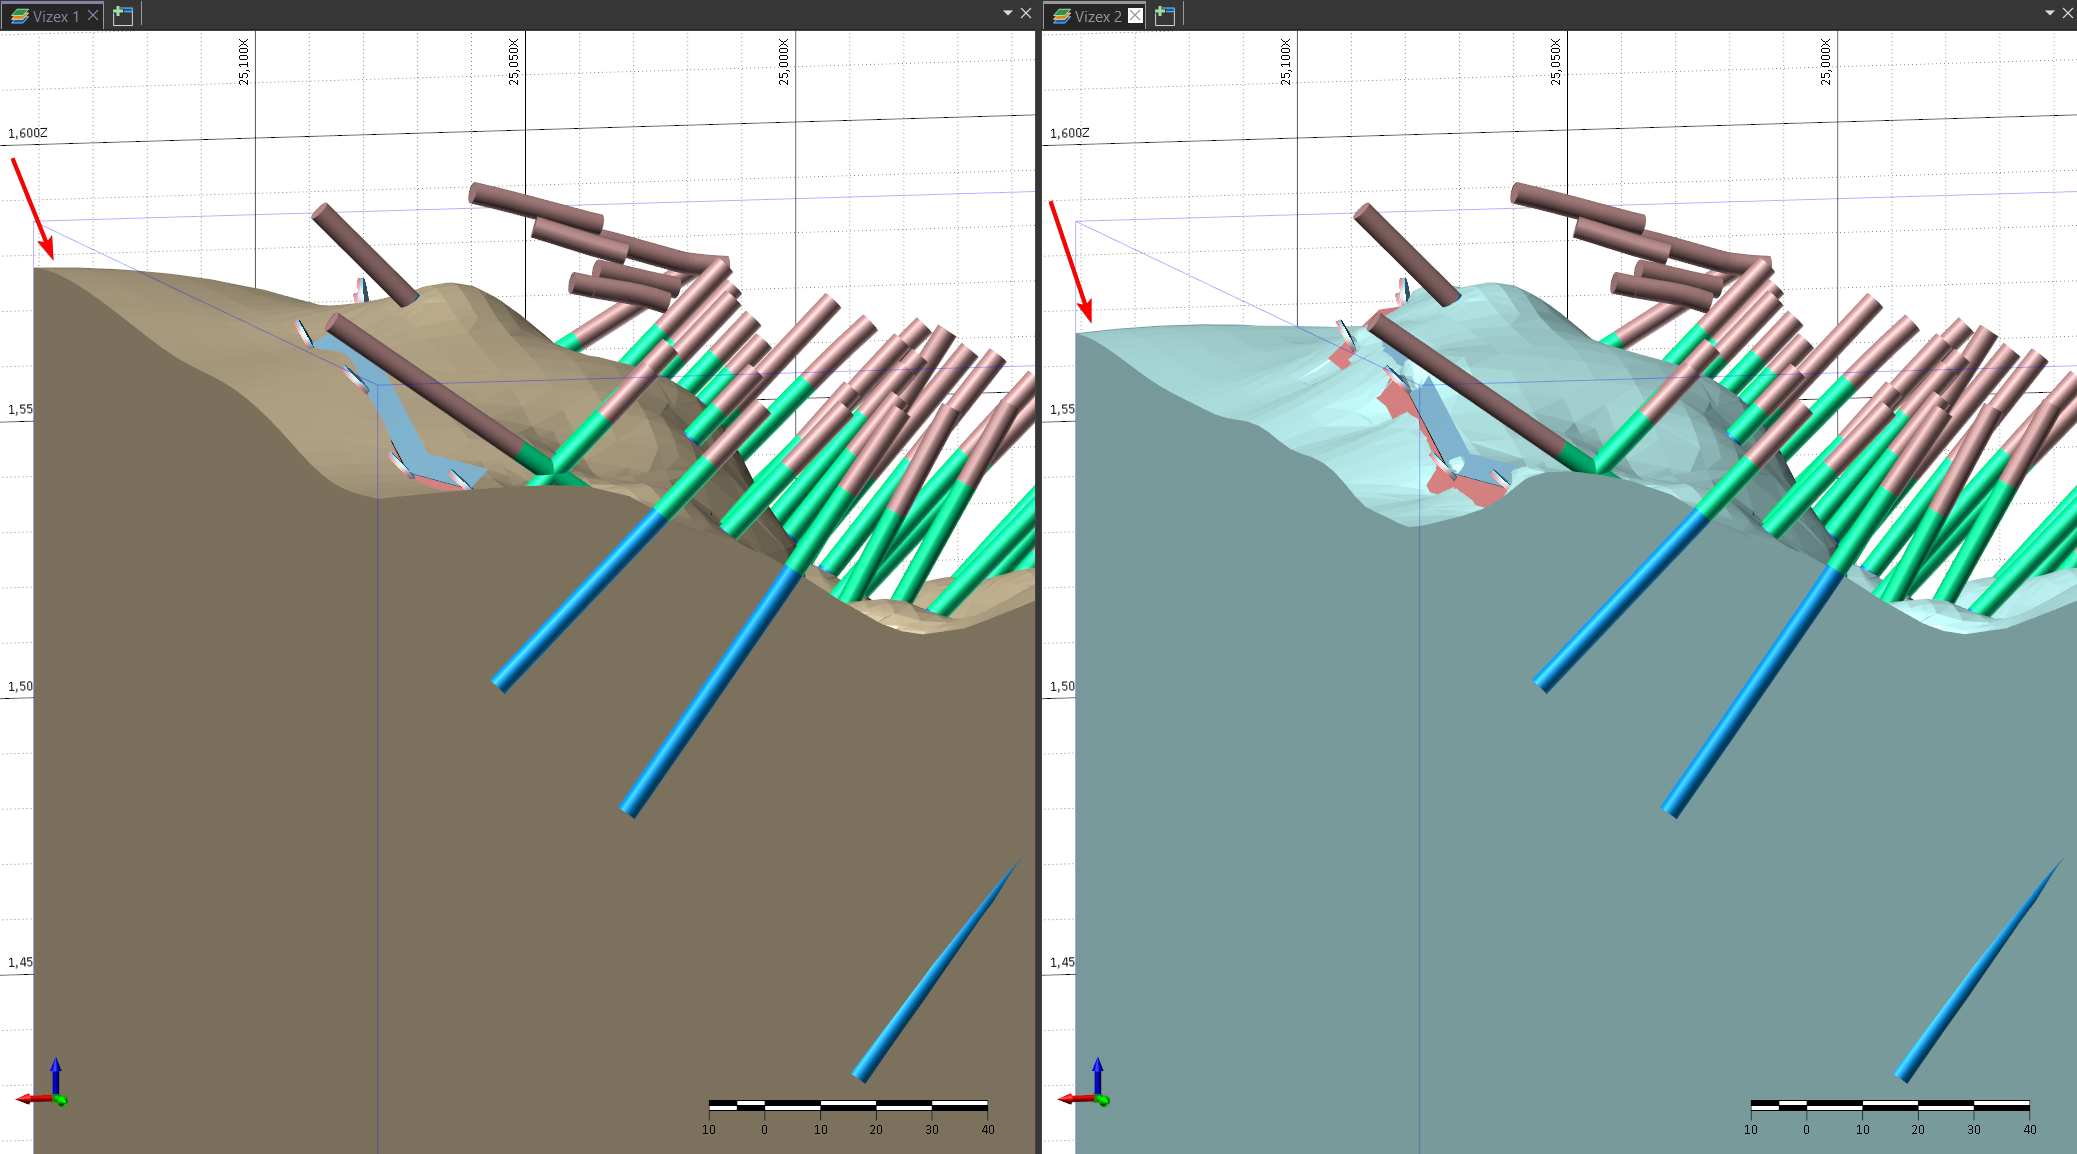The image size is (2077, 1154).
Task: Click the scale bar in Vizex 2
Action: pos(1890,1106)
